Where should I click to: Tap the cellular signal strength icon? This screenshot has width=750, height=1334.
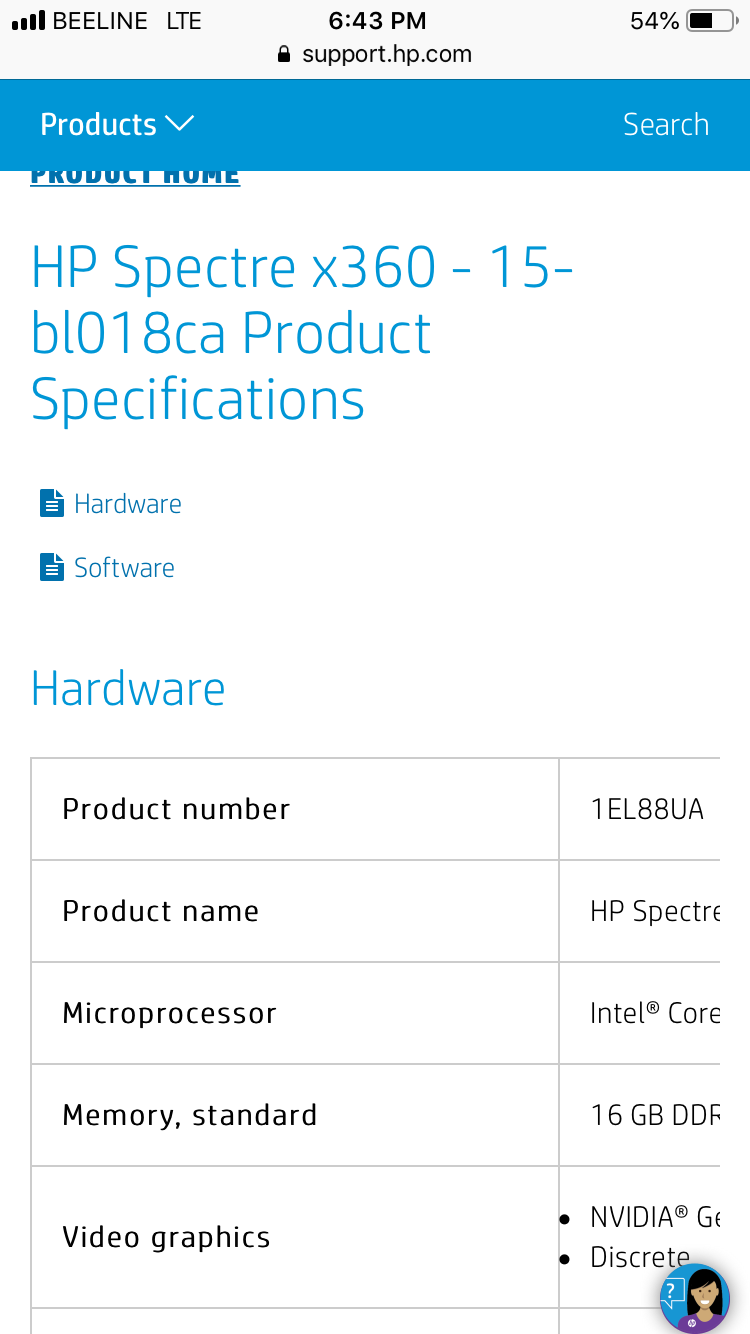pos(28,21)
